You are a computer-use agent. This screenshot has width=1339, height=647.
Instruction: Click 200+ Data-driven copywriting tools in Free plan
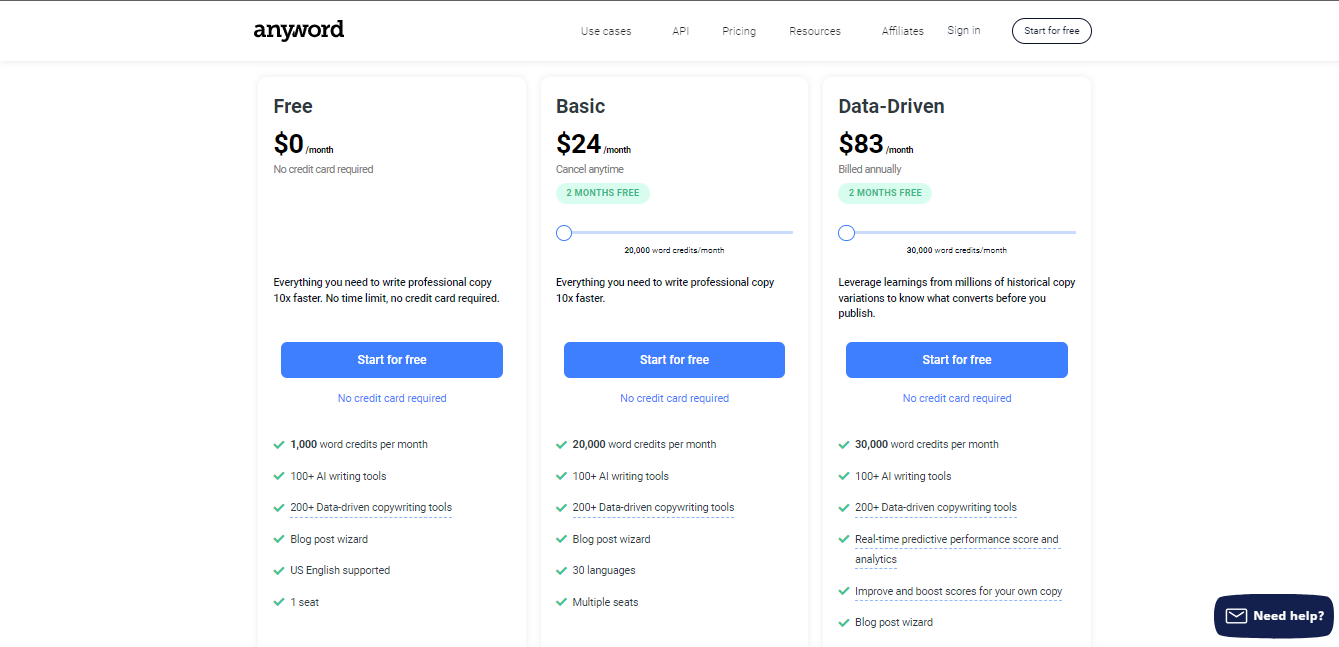[x=371, y=507]
